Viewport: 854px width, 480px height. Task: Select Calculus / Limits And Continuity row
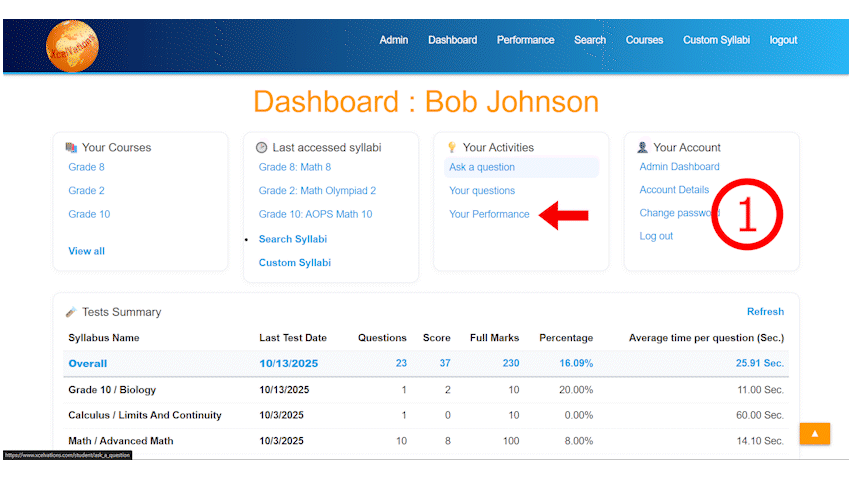click(426, 415)
